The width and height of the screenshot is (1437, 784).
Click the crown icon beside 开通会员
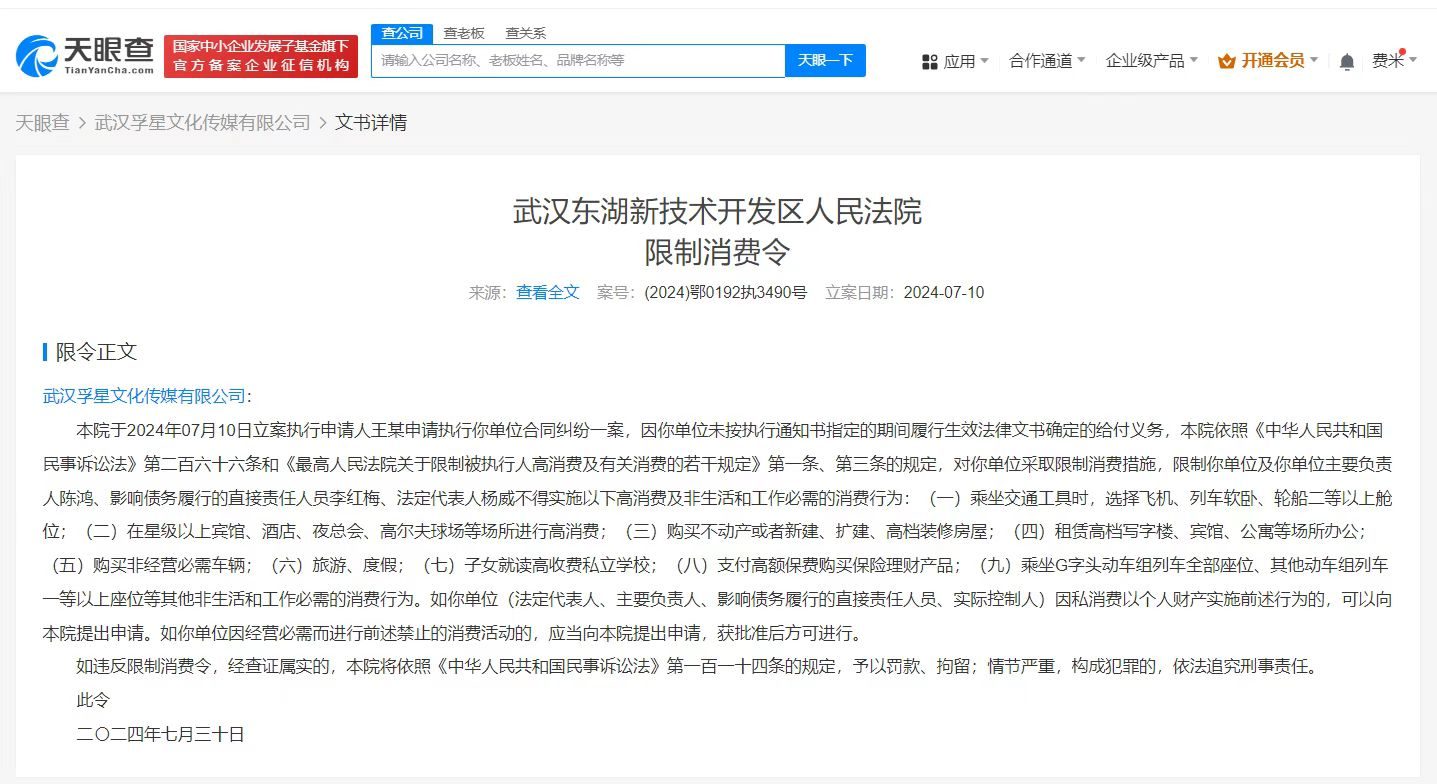tap(1226, 62)
